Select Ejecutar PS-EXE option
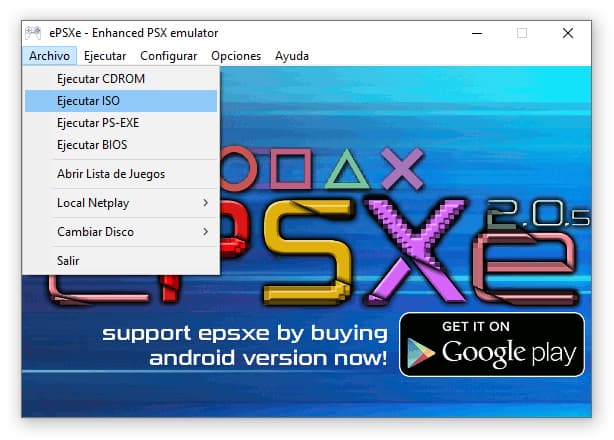614x440 pixels. pyautogui.click(x=100, y=123)
